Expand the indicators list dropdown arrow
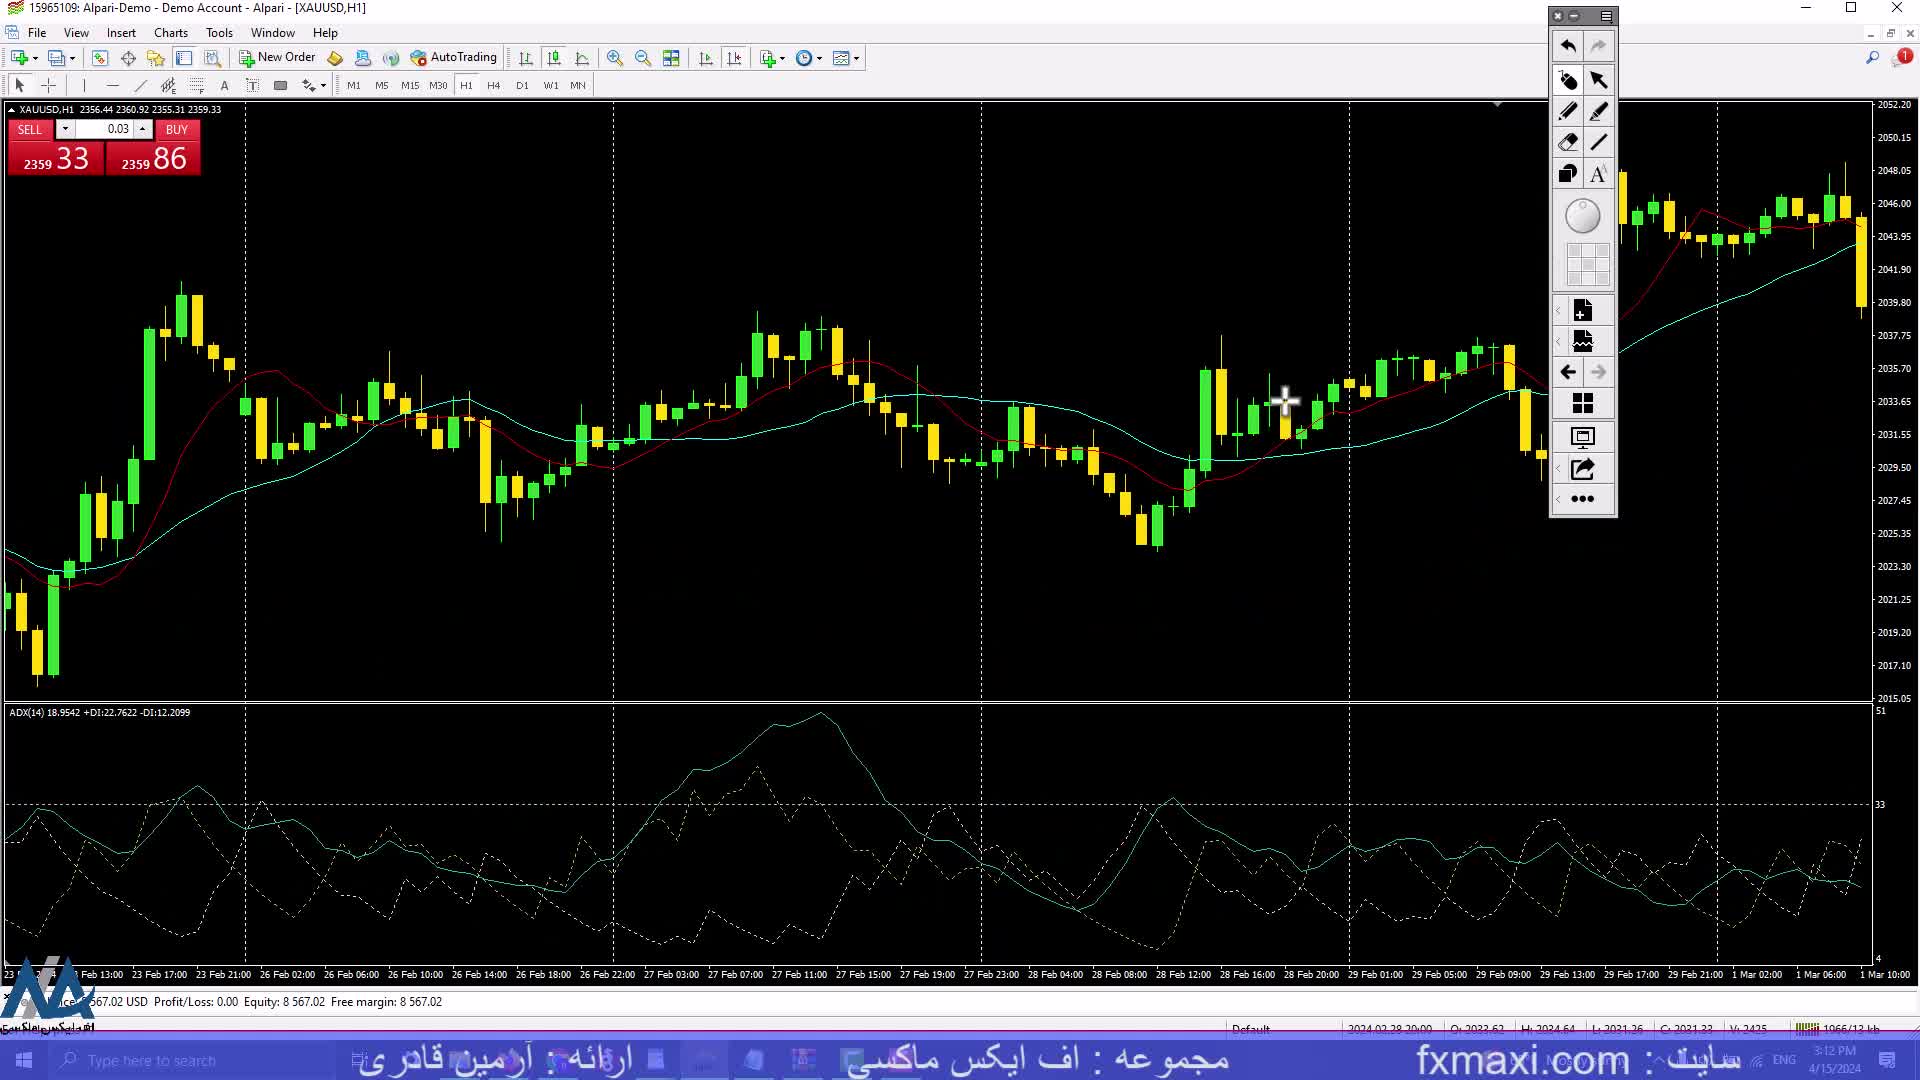1920x1080 pixels. tap(782, 58)
